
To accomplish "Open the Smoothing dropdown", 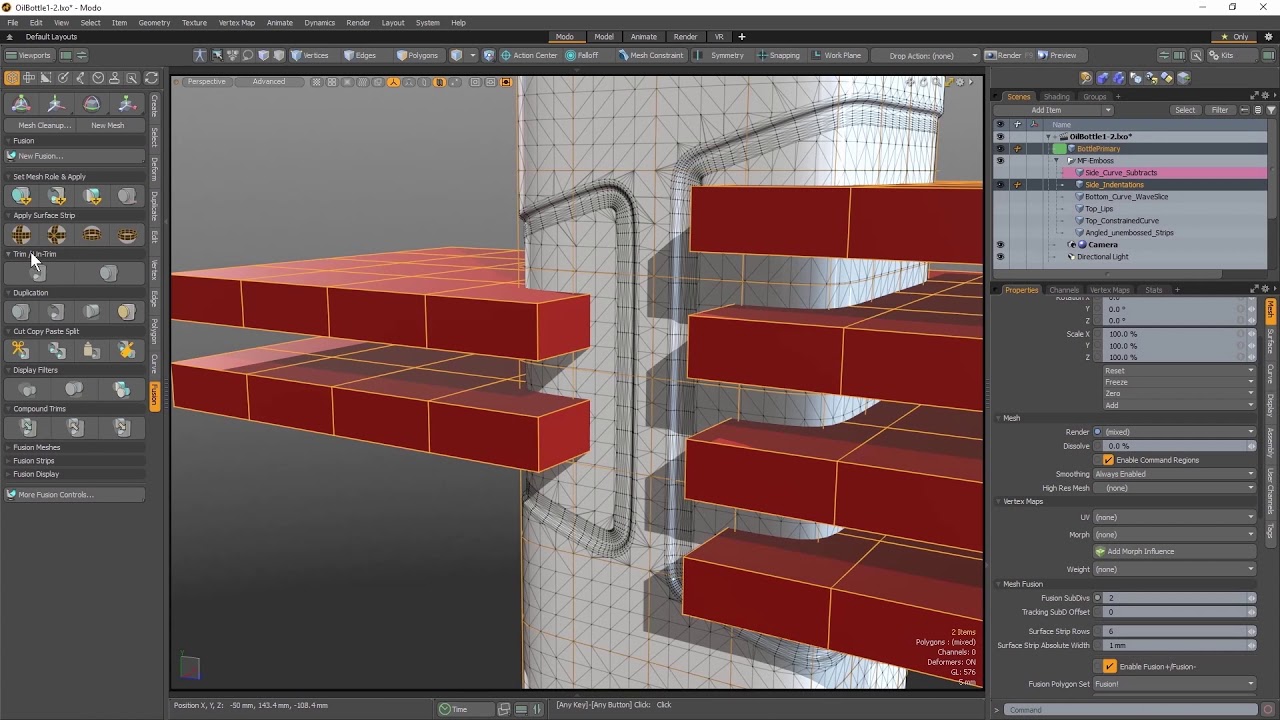I will (1174, 474).
